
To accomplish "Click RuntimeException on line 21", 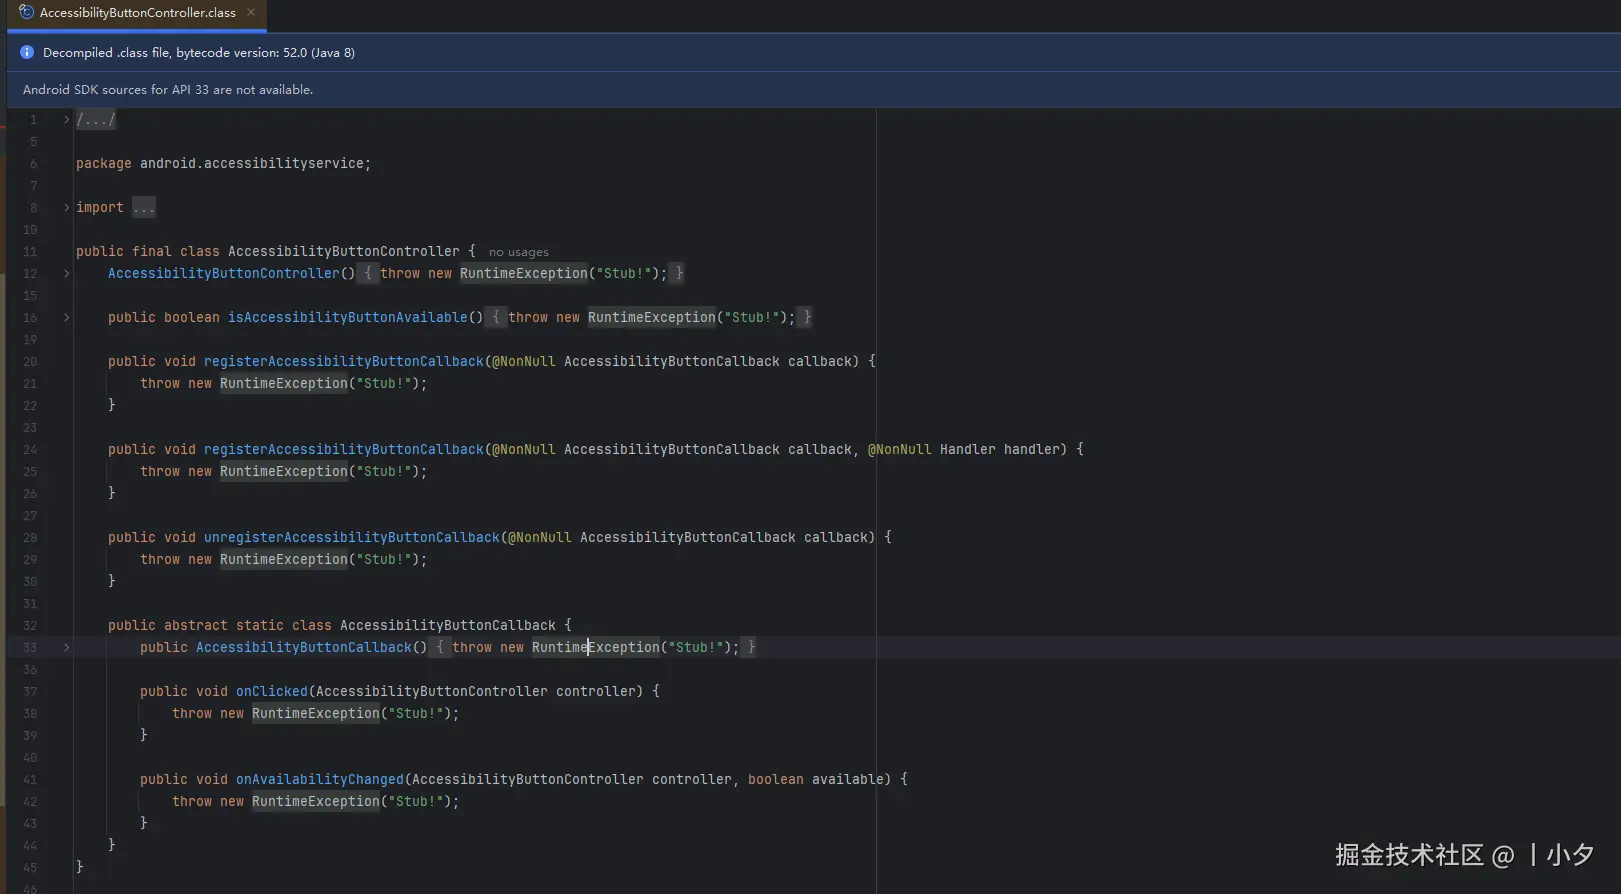I will click(284, 384).
